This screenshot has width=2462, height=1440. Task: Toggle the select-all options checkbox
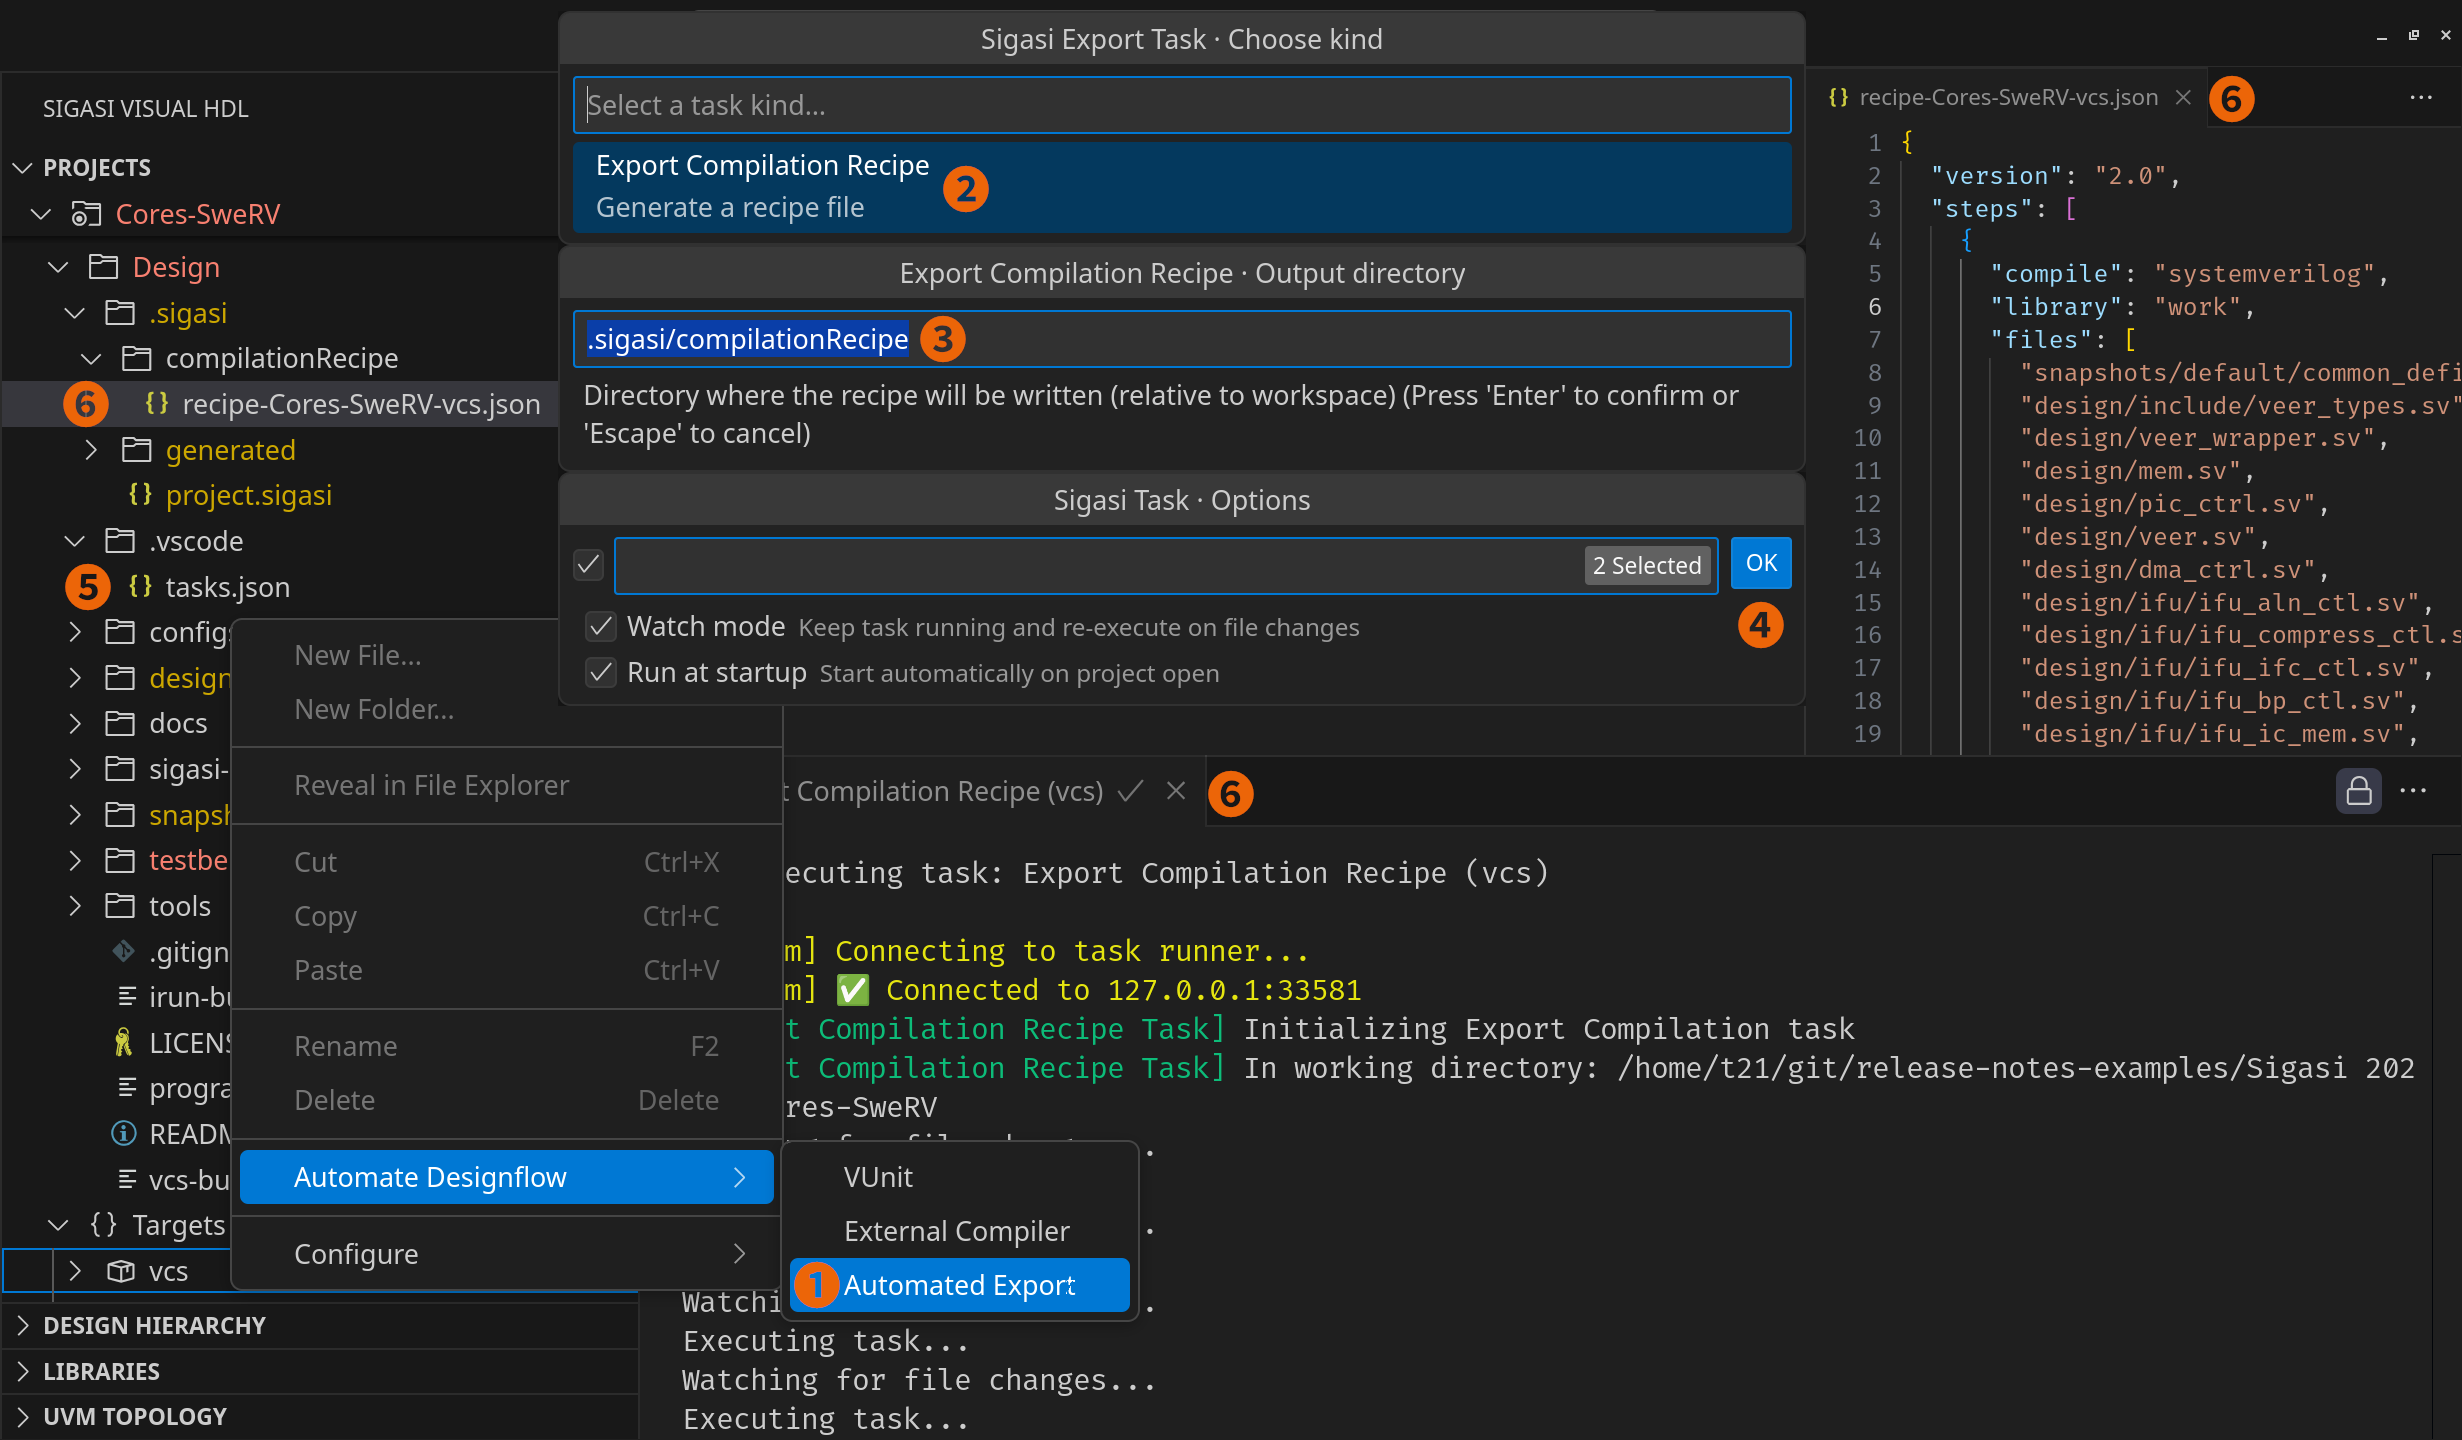(x=589, y=565)
